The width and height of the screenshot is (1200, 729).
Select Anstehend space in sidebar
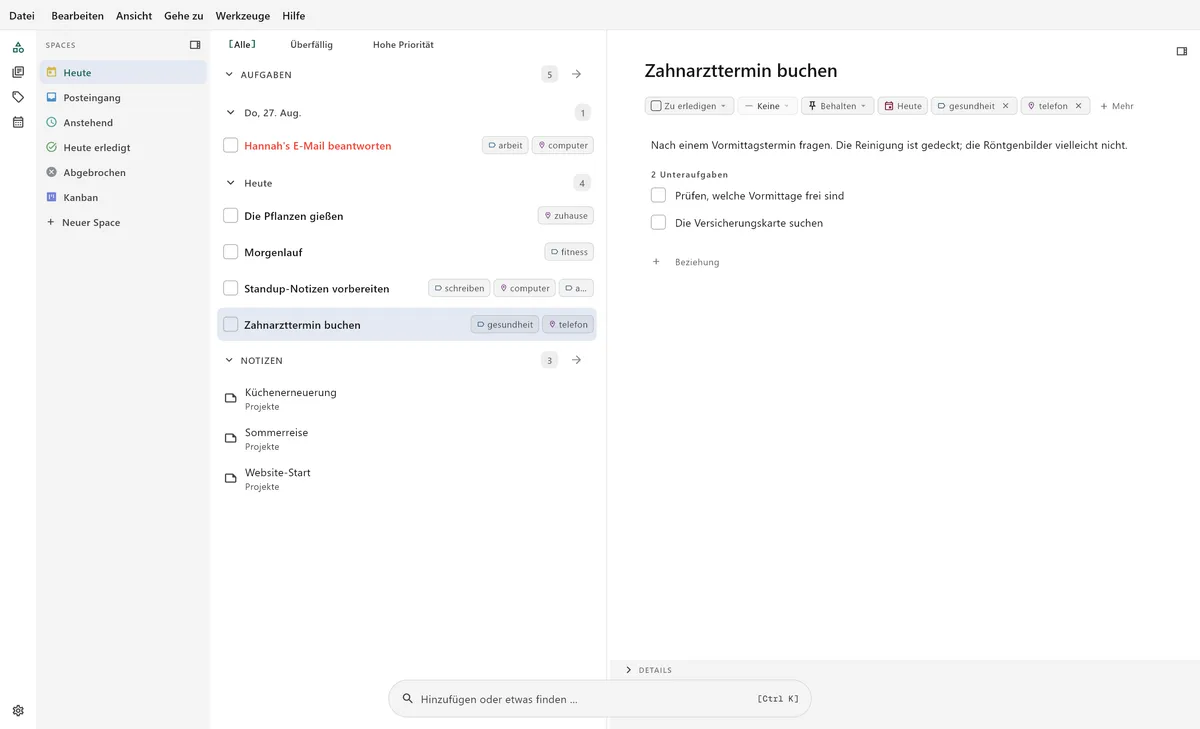tap(123, 122)
